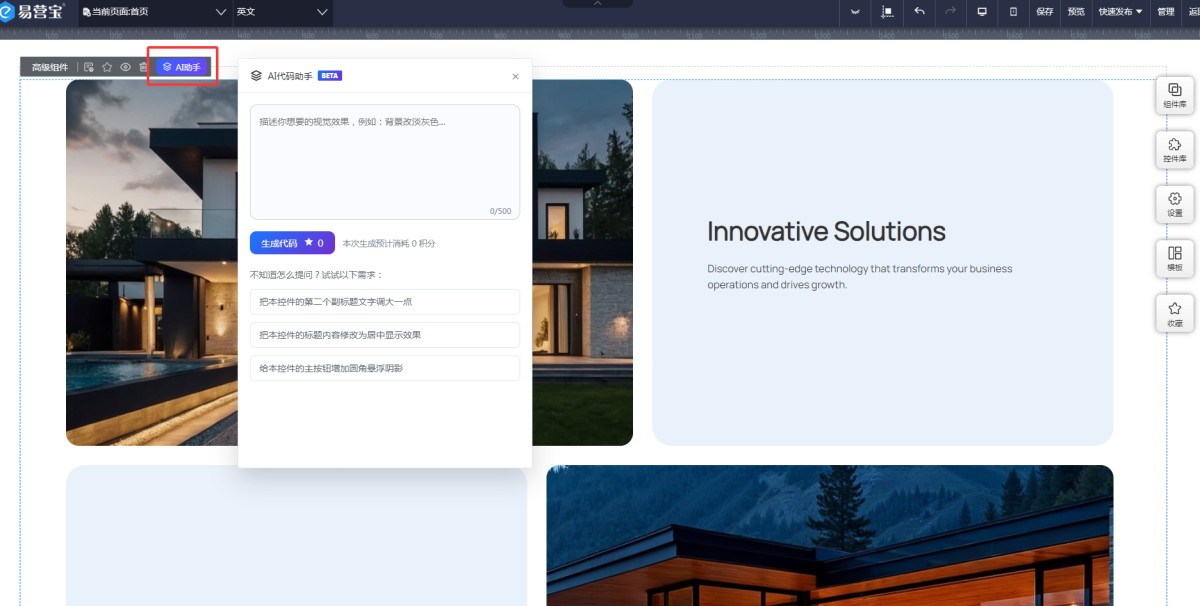
Task: Close the AI代码助手 panel
Action: coord(515,76)
